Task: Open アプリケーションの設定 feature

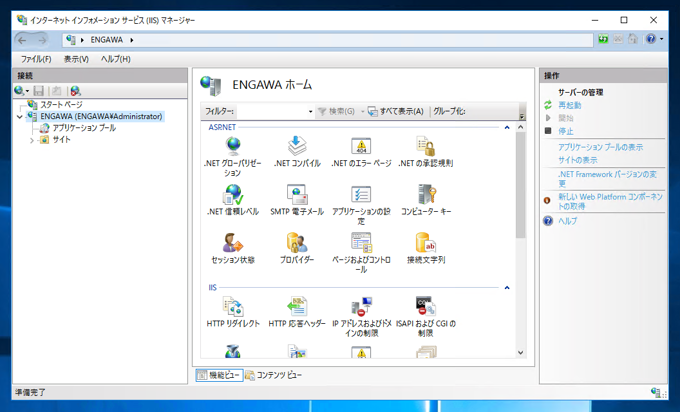Action: 361,205
